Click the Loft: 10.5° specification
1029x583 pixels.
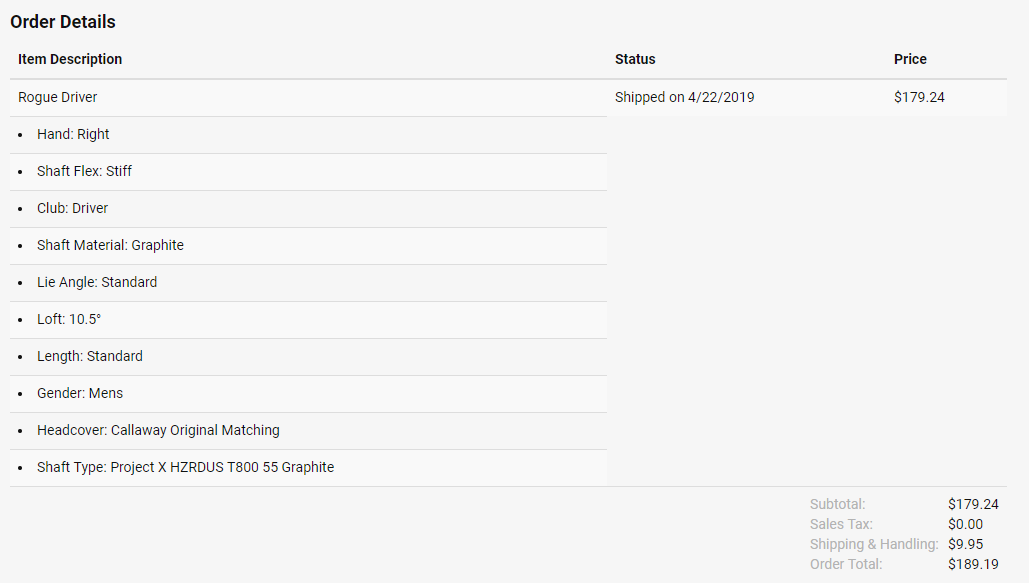pyautogui.click(x=69, y=319)
